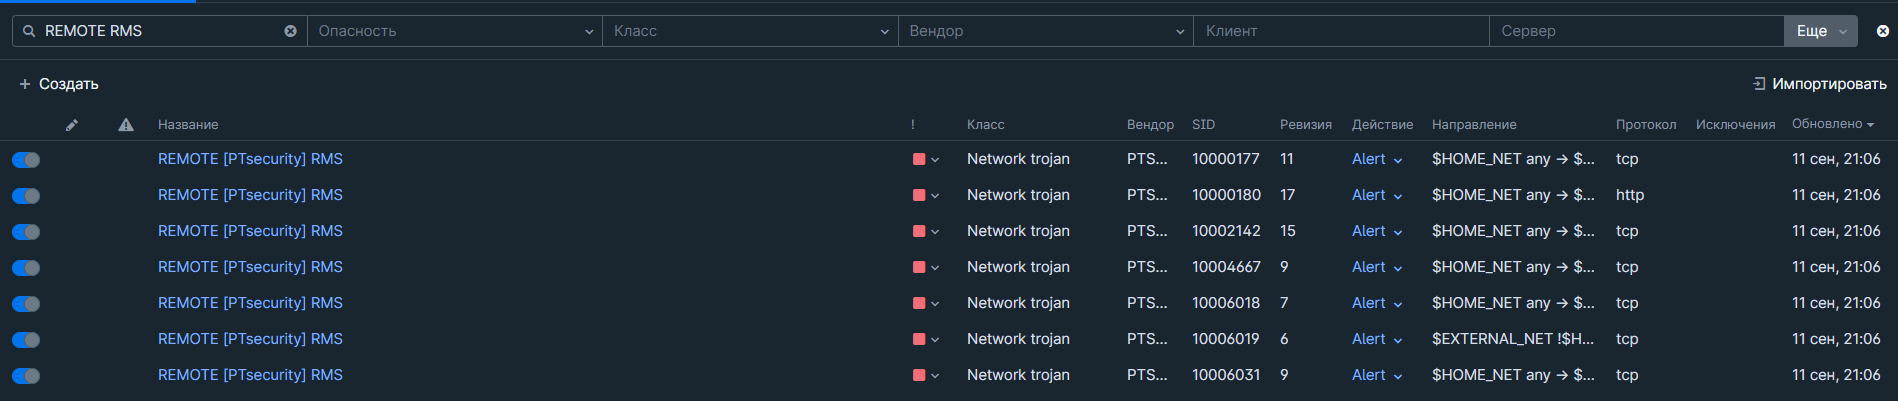
Task: Click the search magnifier icon
Action: pyautogui.click(x=29, y=31)
